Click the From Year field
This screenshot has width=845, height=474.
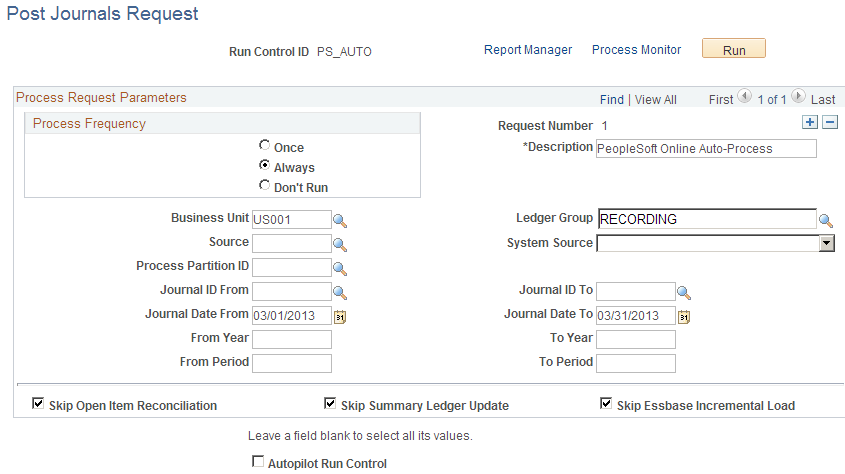click(x=292, y=339)
